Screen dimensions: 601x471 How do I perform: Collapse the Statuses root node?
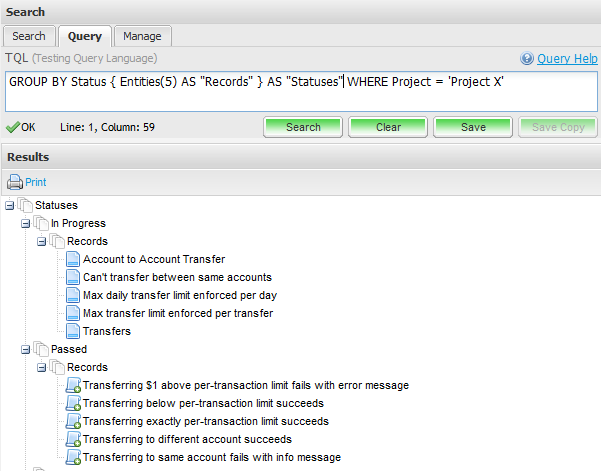9,205
